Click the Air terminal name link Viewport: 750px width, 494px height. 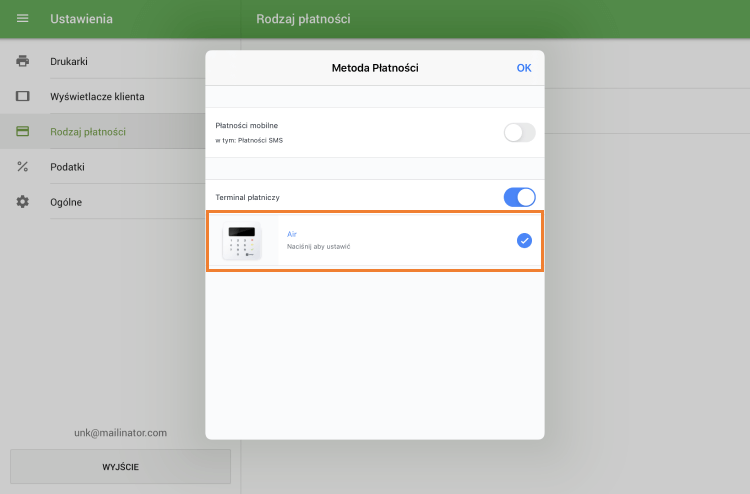pos(292,233)
